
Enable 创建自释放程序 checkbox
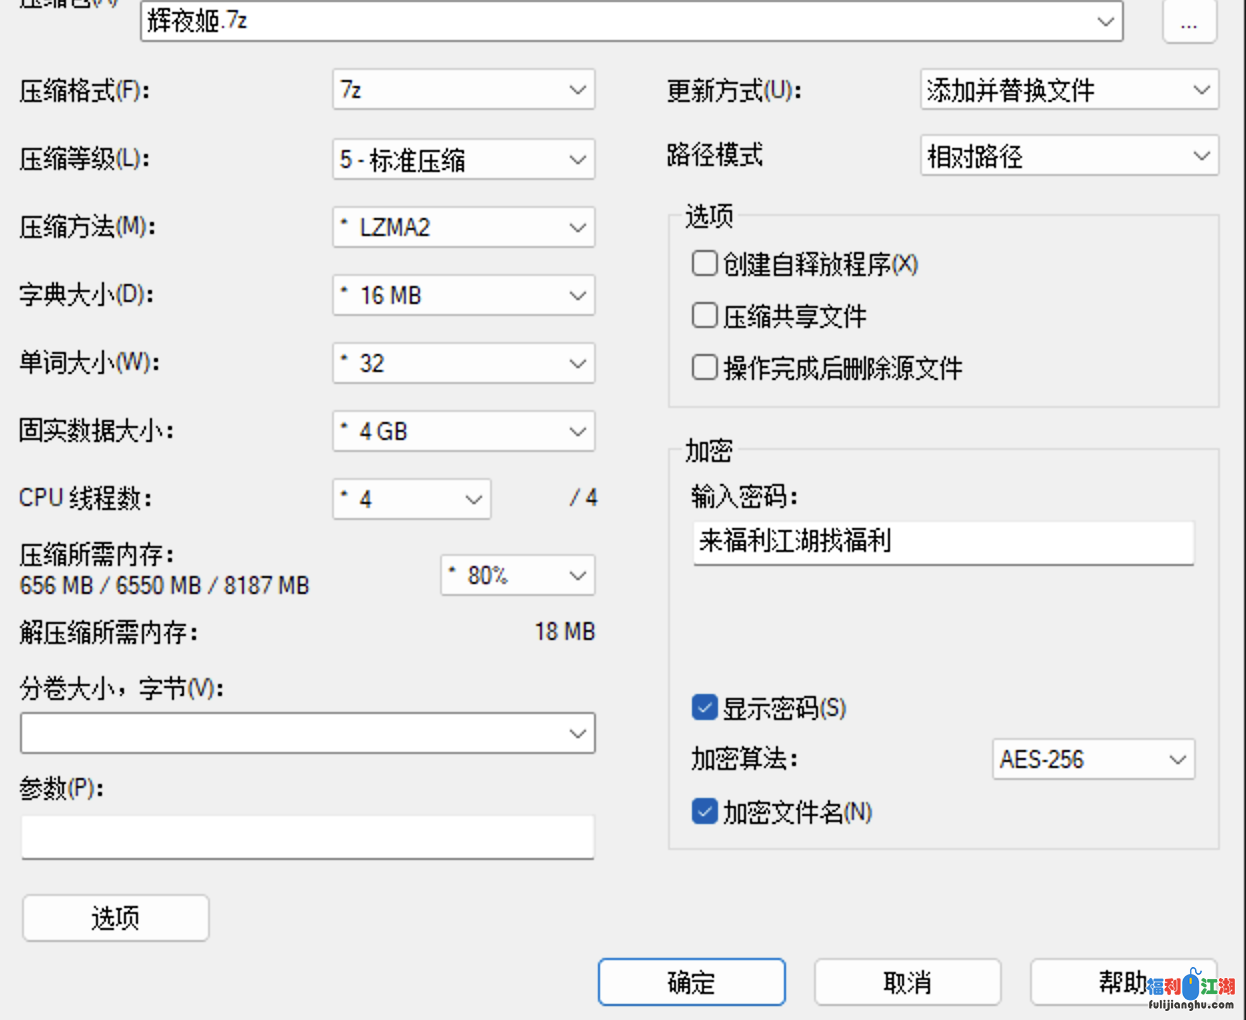click(x=705, y=263)
